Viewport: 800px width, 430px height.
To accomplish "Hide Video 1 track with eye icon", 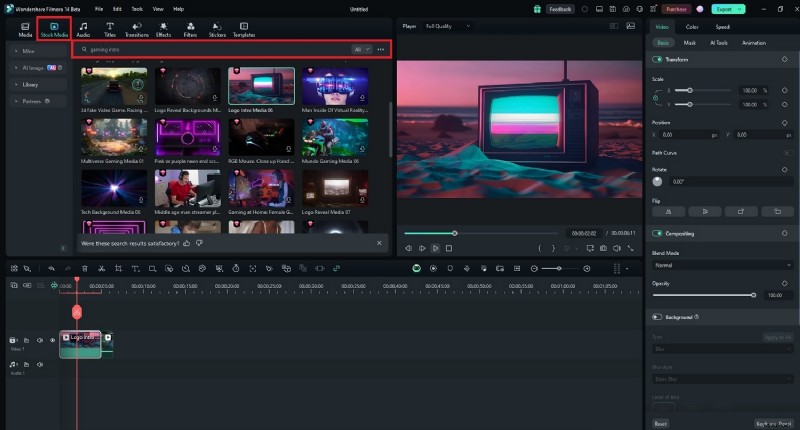I will pyautogui.click(x=52, y=340).
